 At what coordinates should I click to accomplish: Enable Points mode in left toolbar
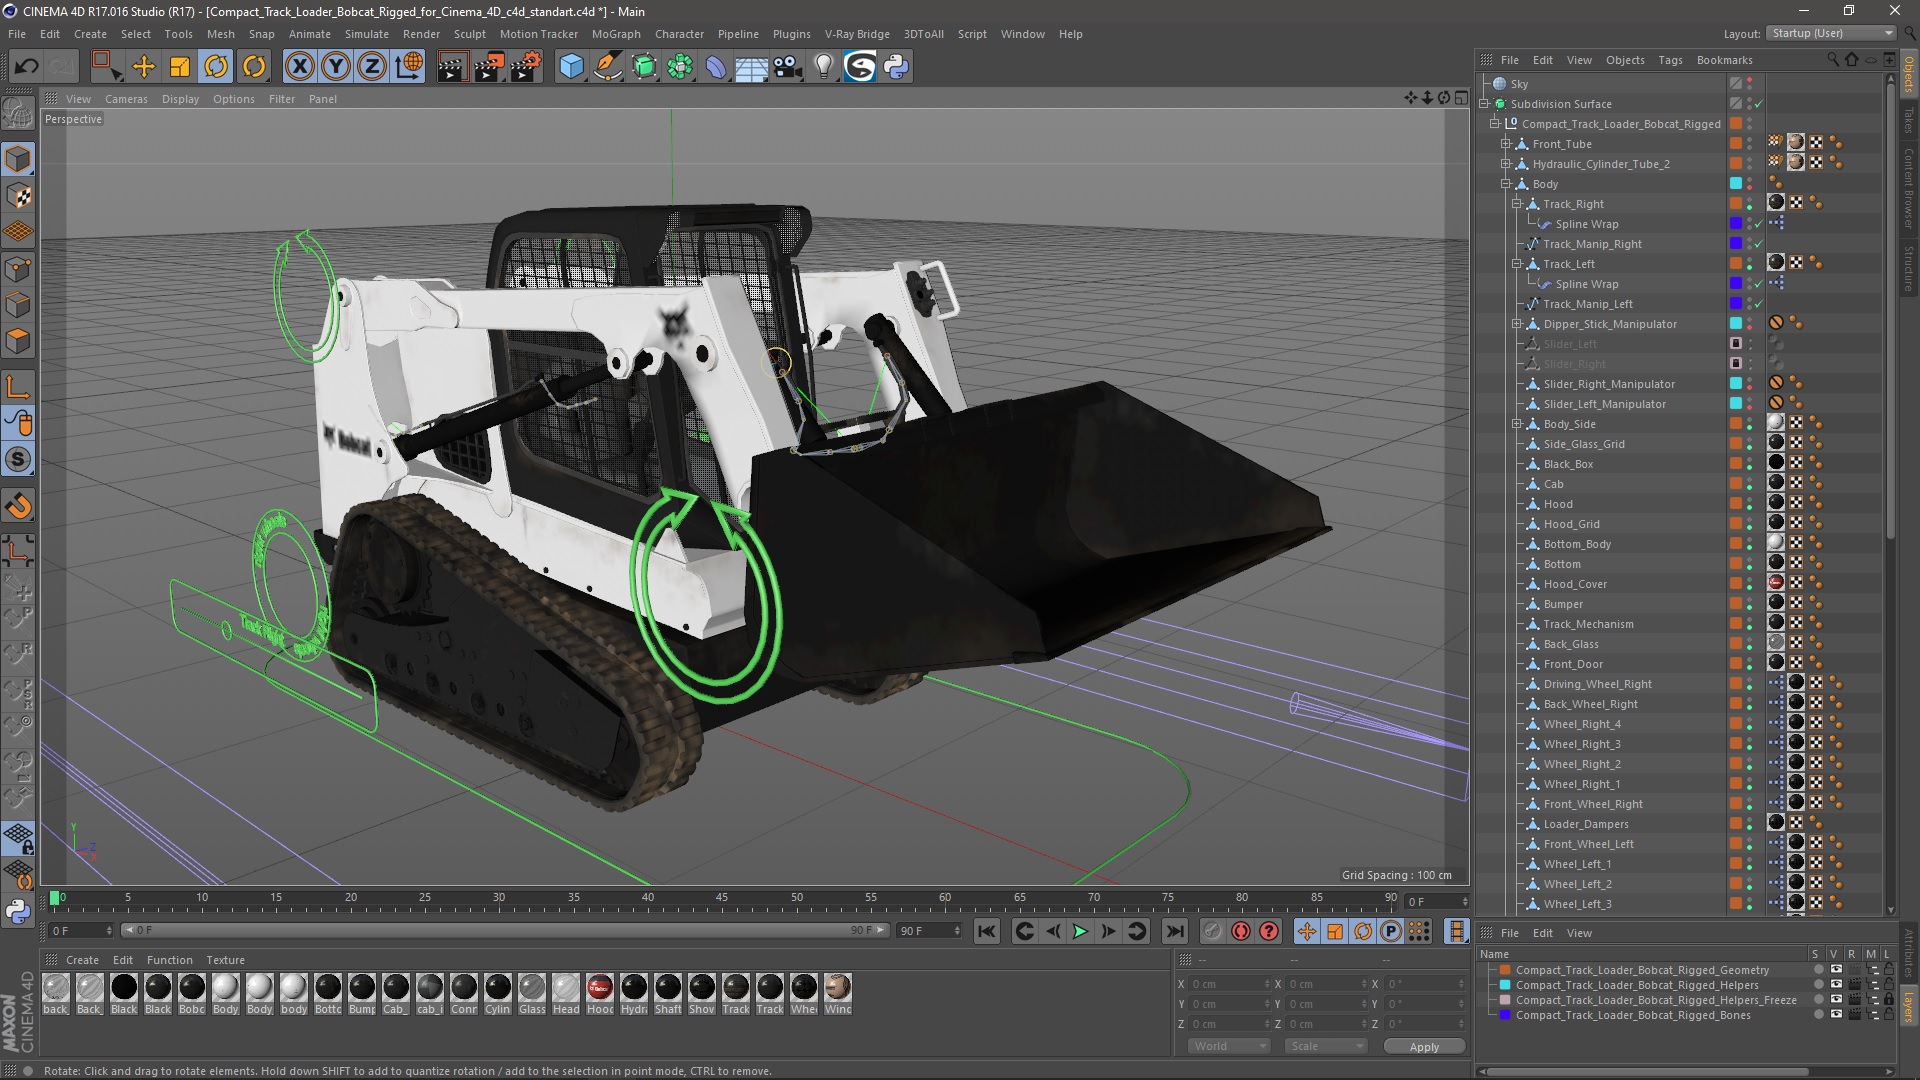tap(18, 269)
